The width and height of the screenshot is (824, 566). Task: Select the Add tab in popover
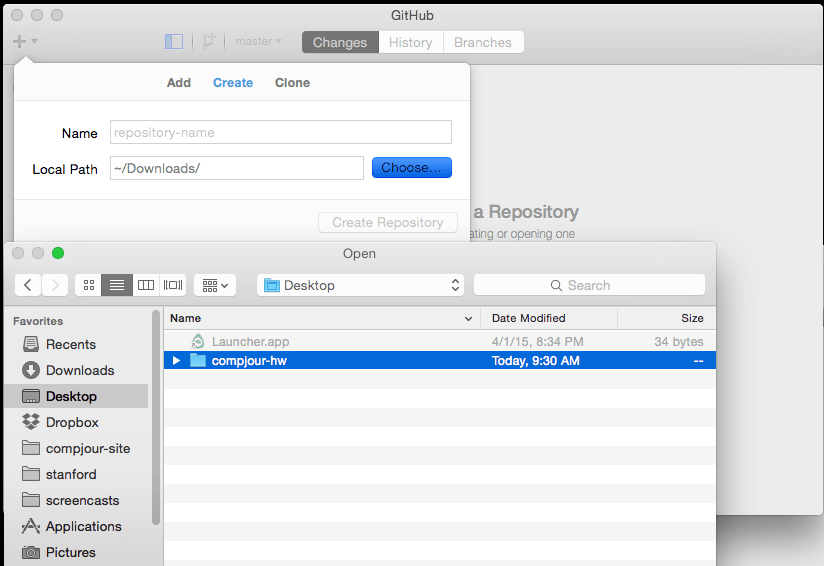pos(179,83)
